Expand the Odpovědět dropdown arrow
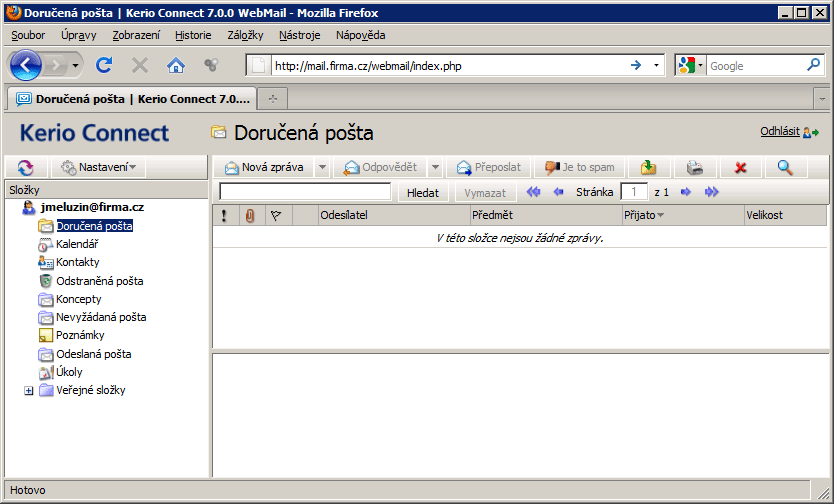The image size is (834, 504). [x=435, y=167]
